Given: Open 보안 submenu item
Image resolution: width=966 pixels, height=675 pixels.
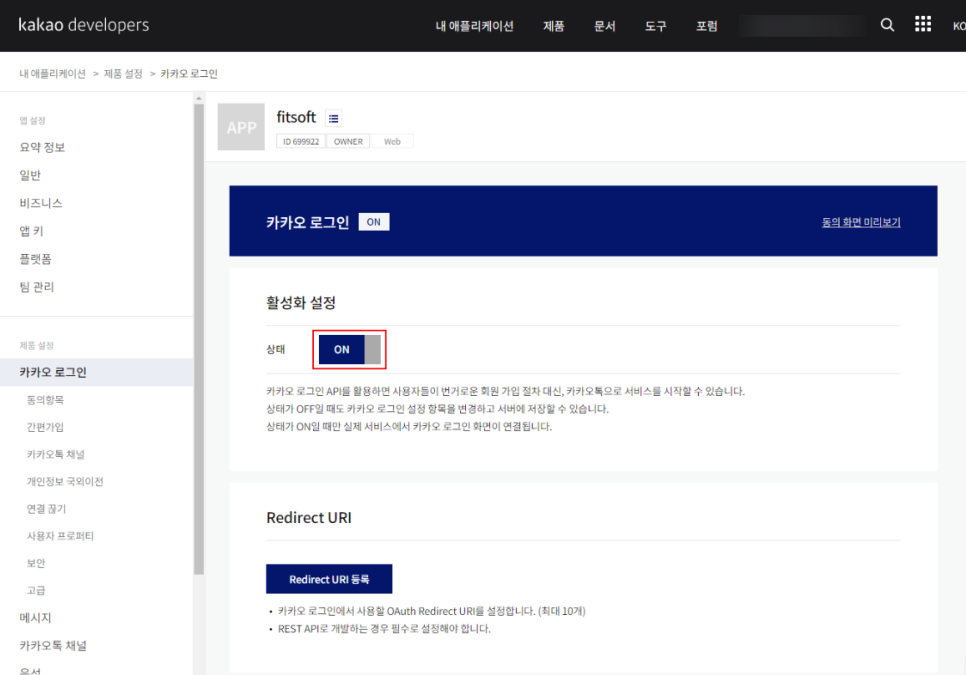Looking at the screenshot, I should [x=36, y=563].
